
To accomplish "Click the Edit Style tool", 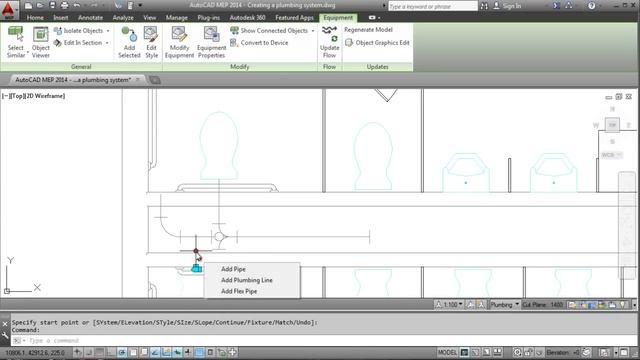I will point(151,42).
